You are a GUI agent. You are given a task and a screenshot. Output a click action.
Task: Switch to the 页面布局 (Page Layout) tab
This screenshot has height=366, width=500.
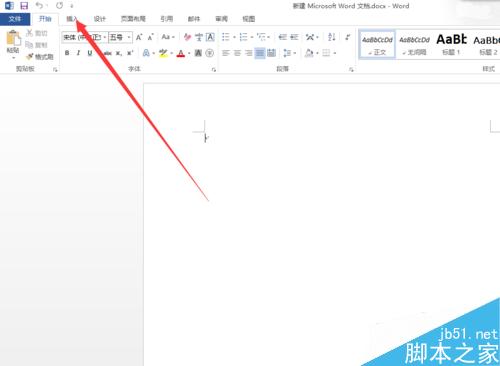coord(133,19)
